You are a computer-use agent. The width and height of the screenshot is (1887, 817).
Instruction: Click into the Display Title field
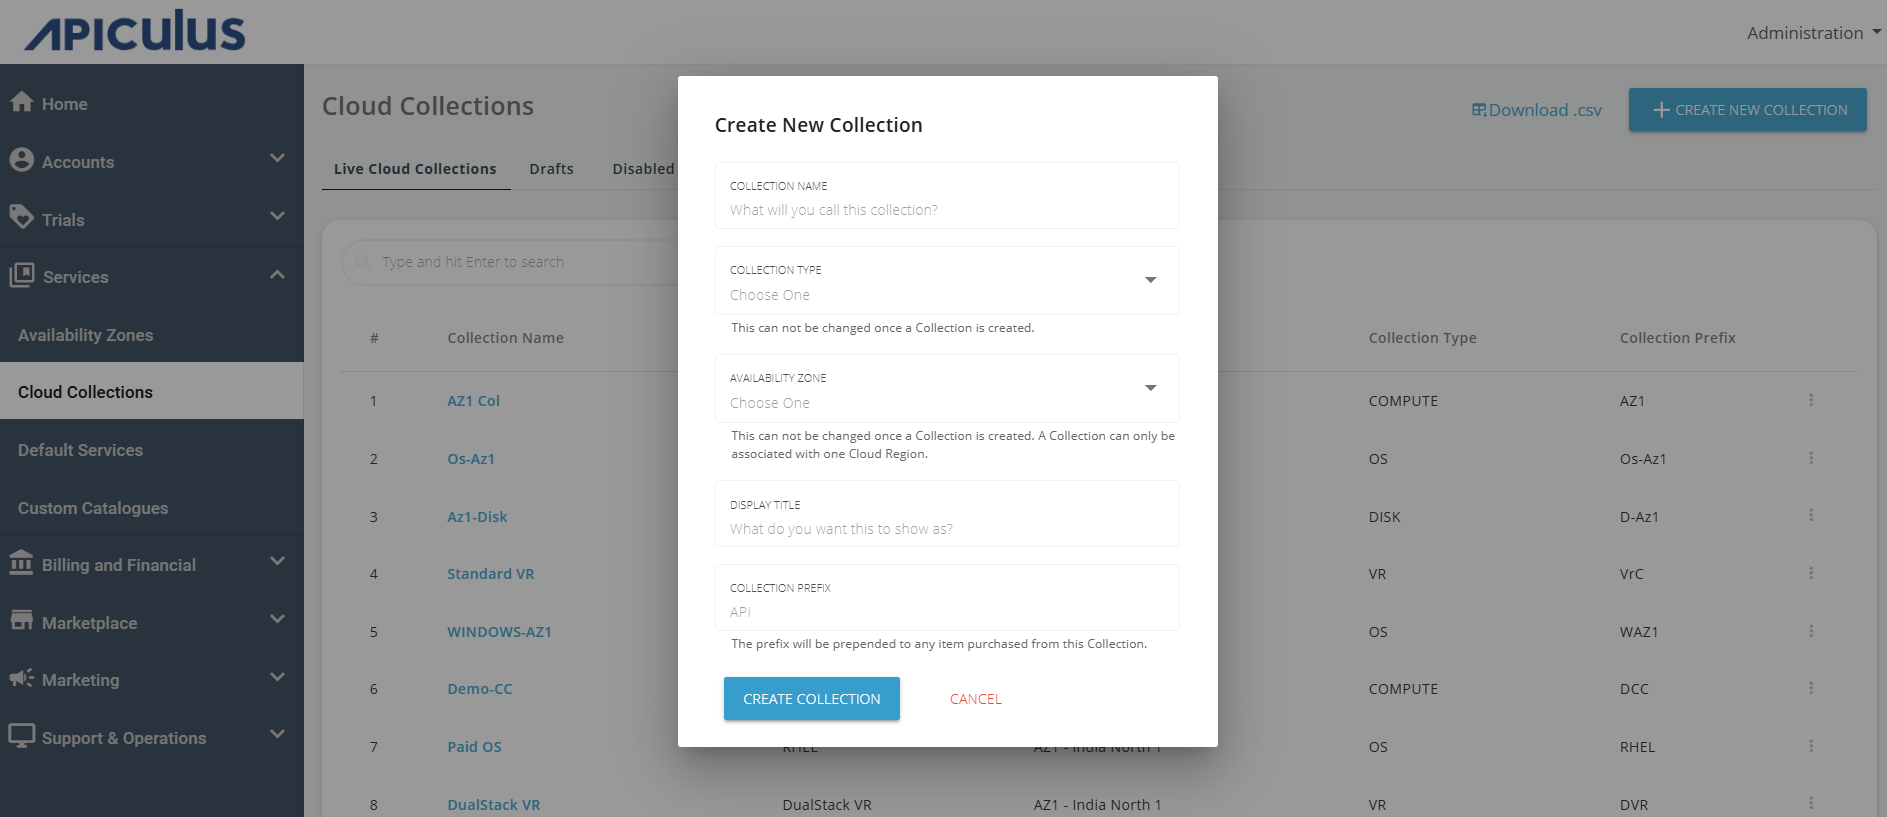click(946, 528)
